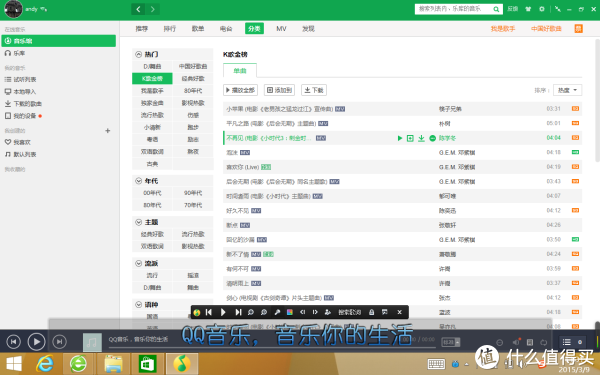Switch to mini mode via title bar icon
The image size is (600, 375).
(x=558, y=9)
